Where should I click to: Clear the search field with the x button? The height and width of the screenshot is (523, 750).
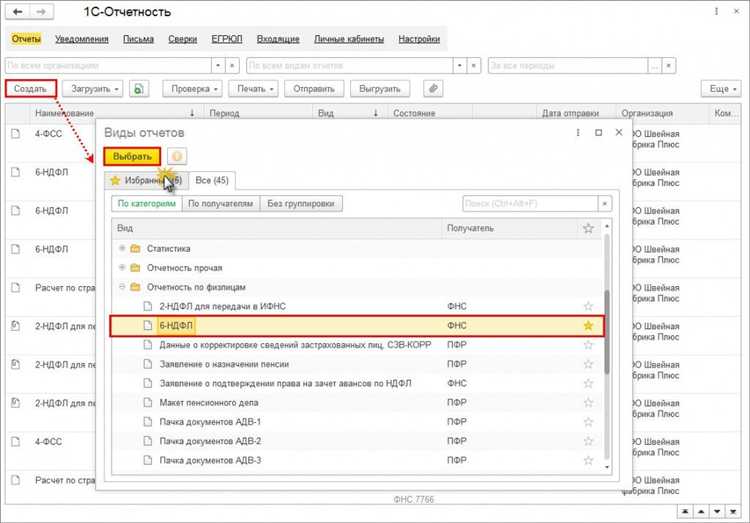point(605,204)
